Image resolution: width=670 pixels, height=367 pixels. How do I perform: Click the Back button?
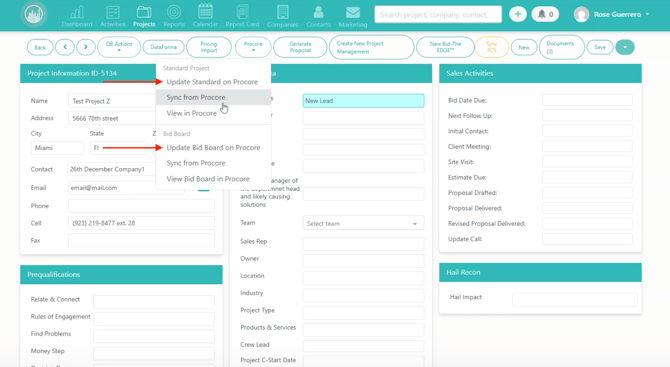tap(40, 47)
